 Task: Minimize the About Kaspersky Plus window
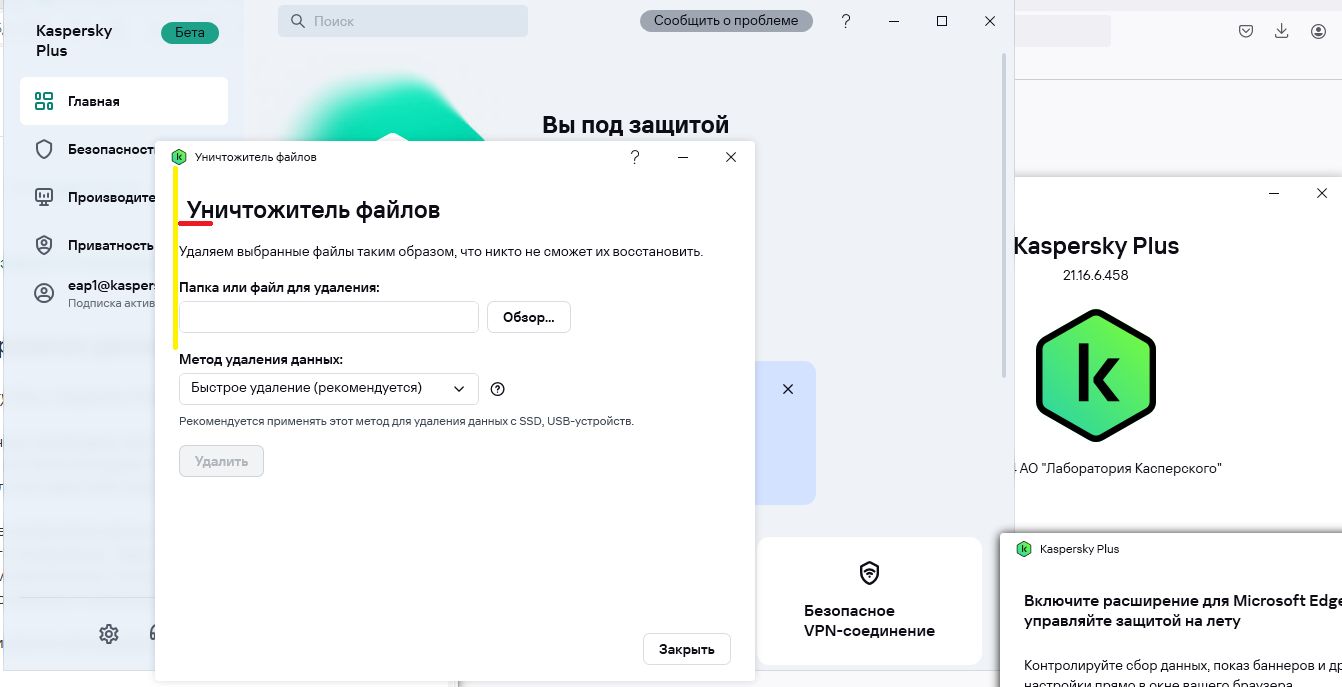tap(1274, 193)
